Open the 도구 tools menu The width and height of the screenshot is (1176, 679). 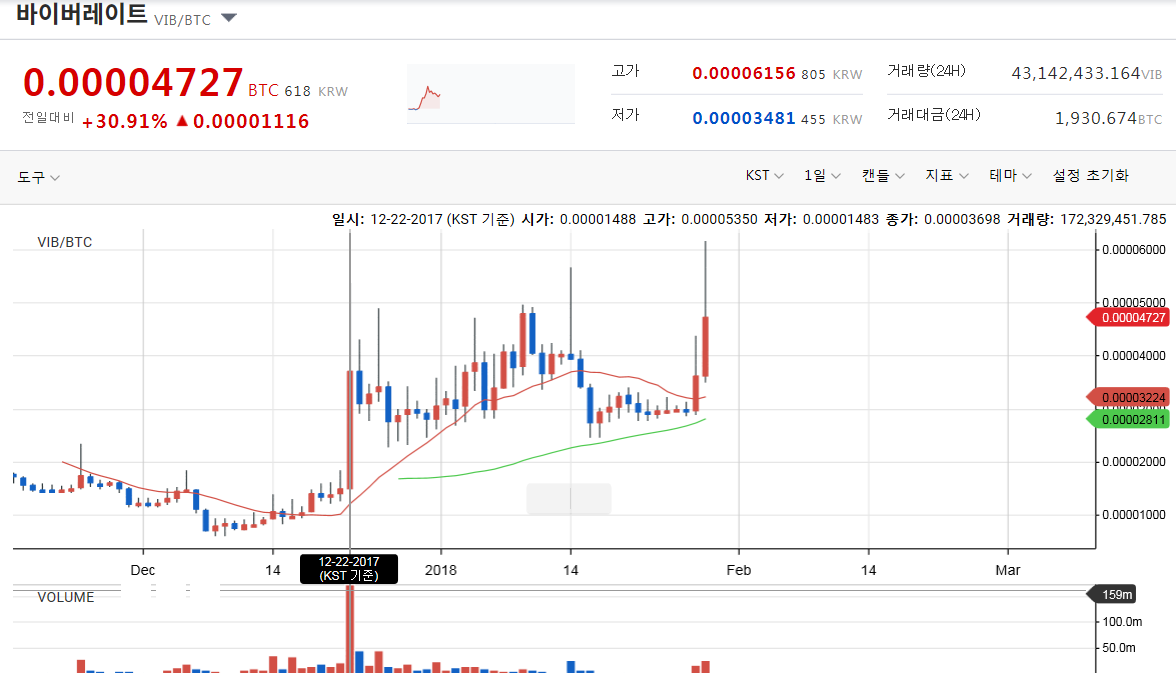(37, 176)
